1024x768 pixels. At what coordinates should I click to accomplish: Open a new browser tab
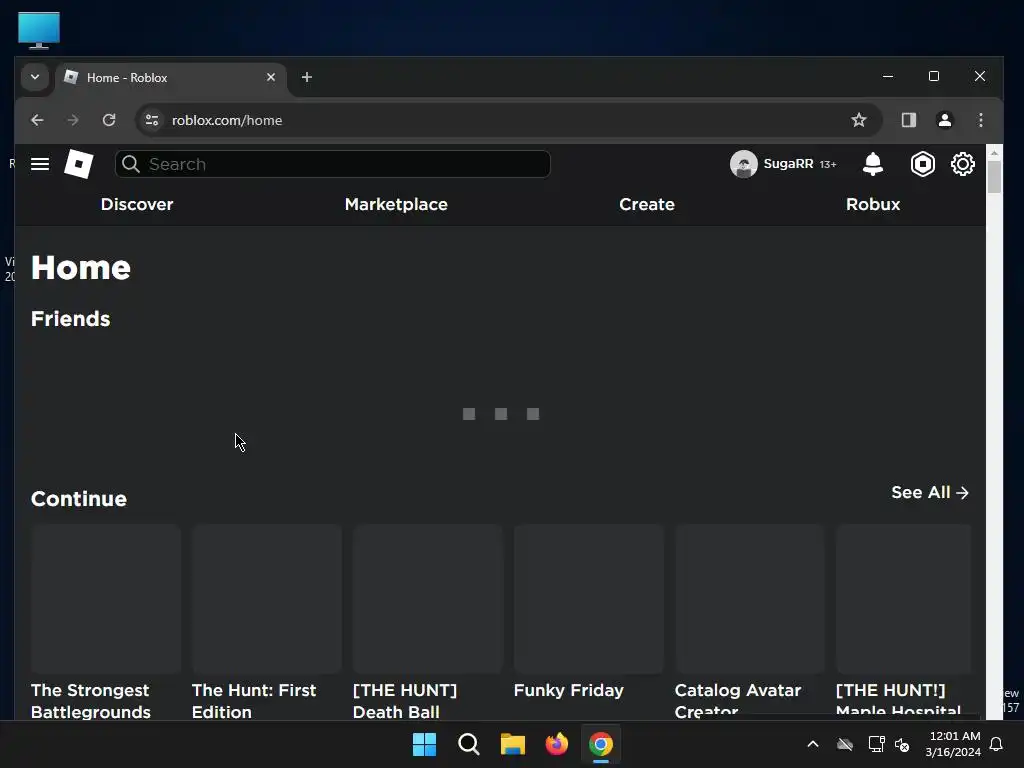306,77
